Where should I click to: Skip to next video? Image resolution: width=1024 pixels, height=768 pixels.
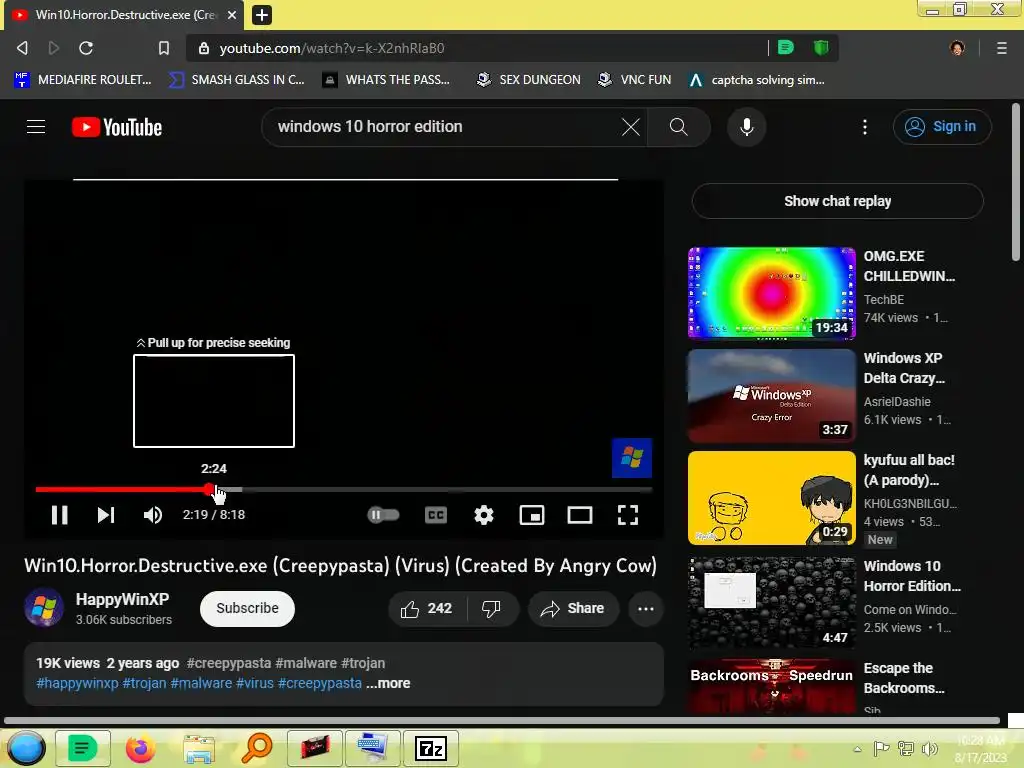coord(106,515)
